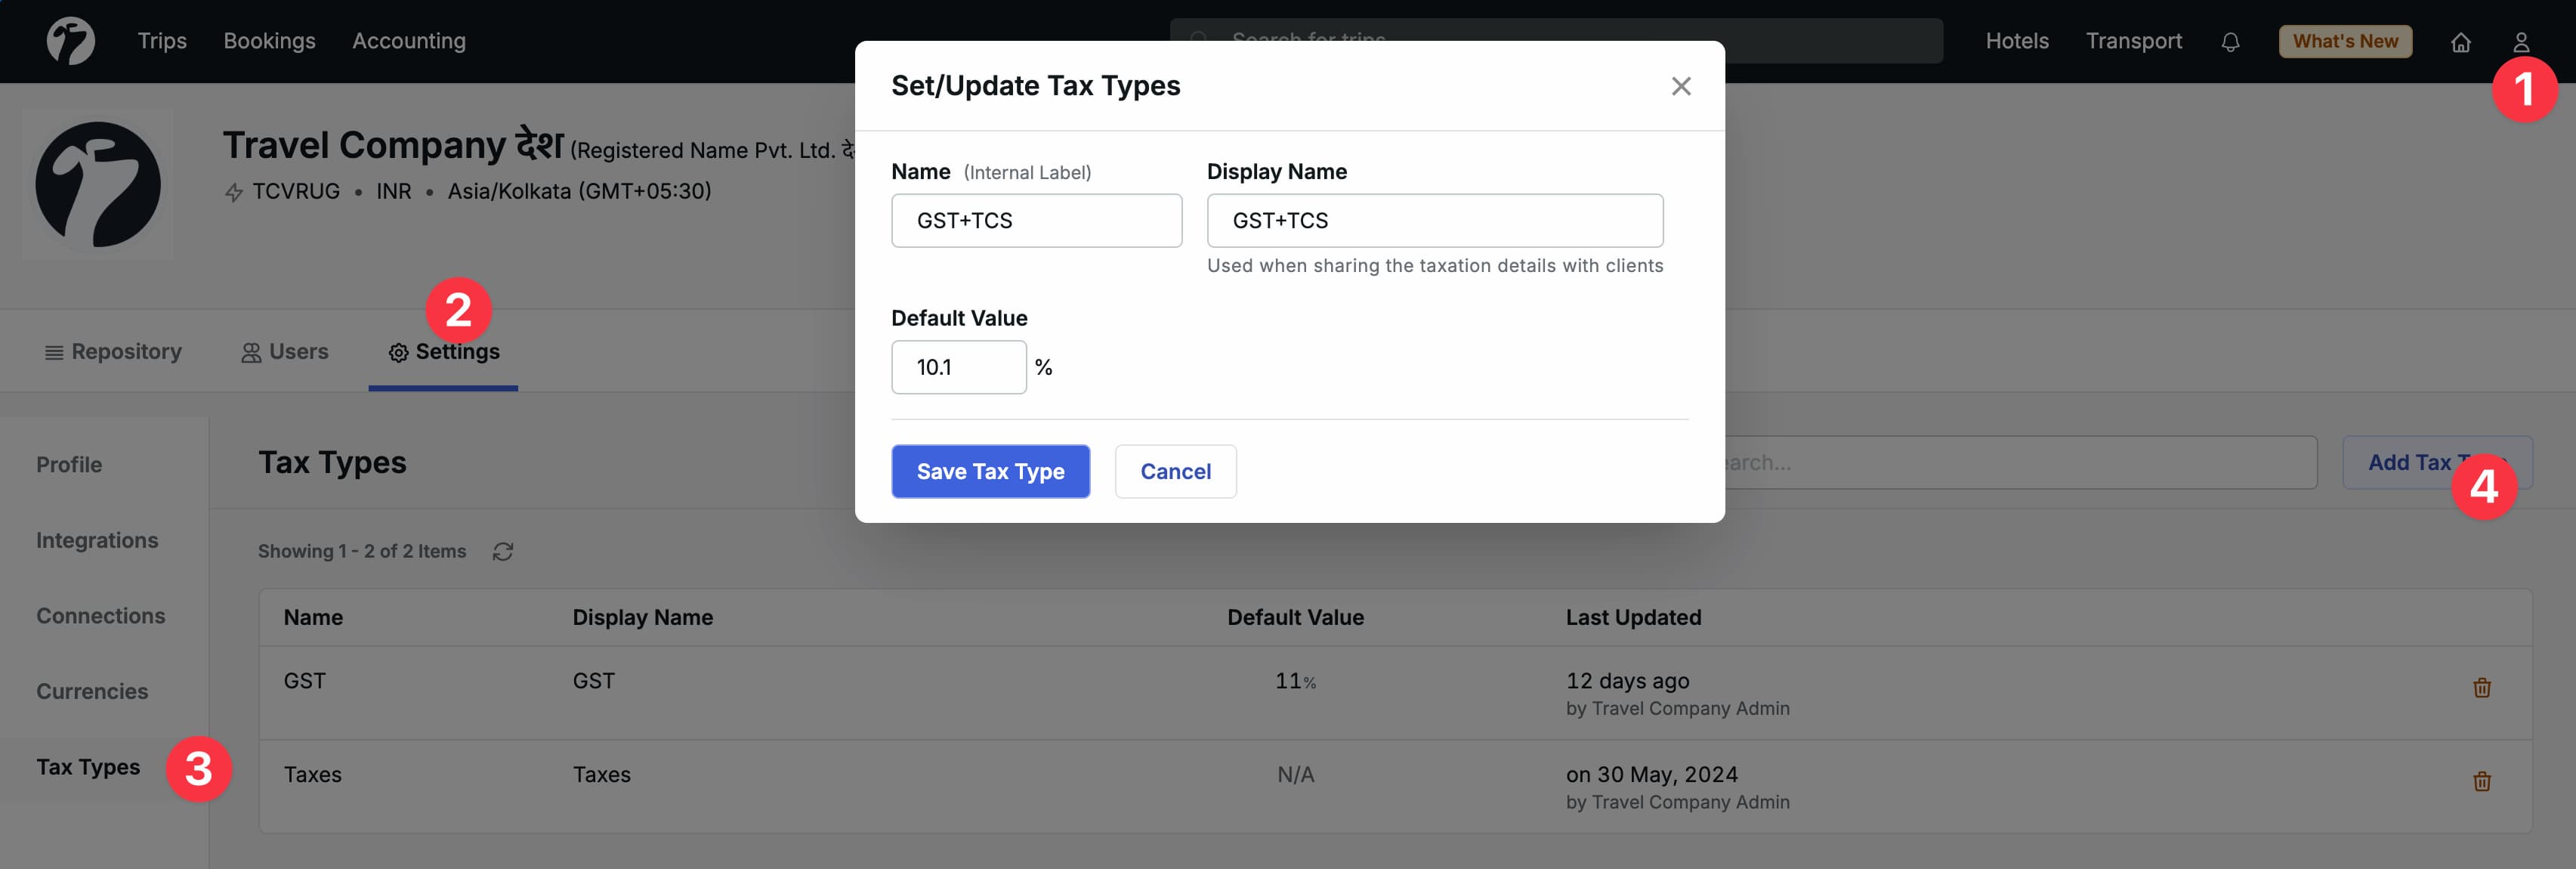Select Hotels in top navigation

click(x=2016, y=41)
